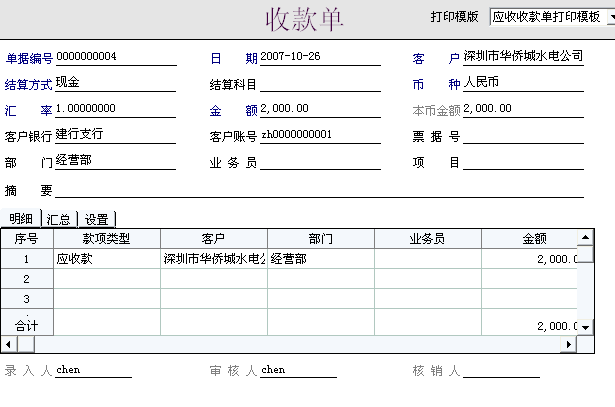The image size is (615, 407).
Task: Click the 录入人 field showing chen
Action: click(x=93, y=370)
